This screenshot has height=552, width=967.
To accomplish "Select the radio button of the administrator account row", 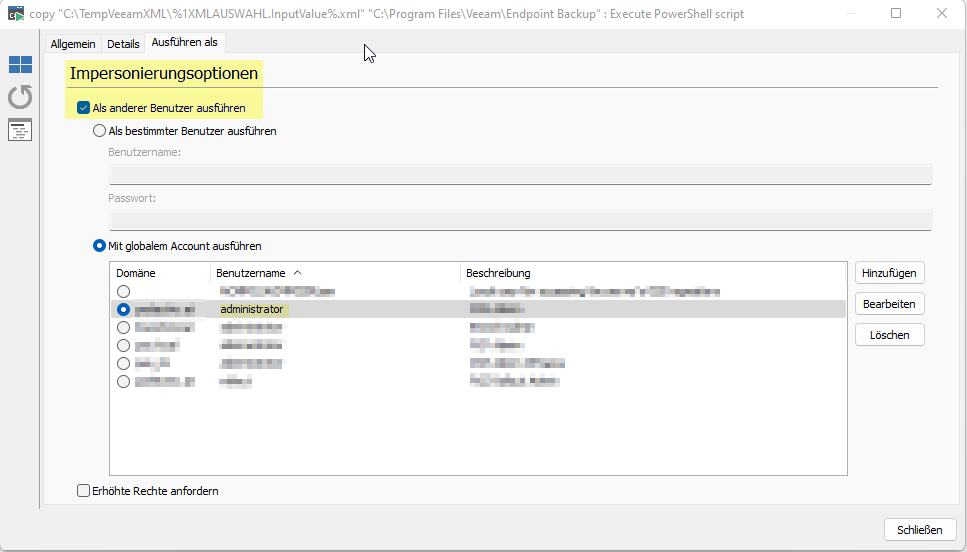I will [124, 310].
